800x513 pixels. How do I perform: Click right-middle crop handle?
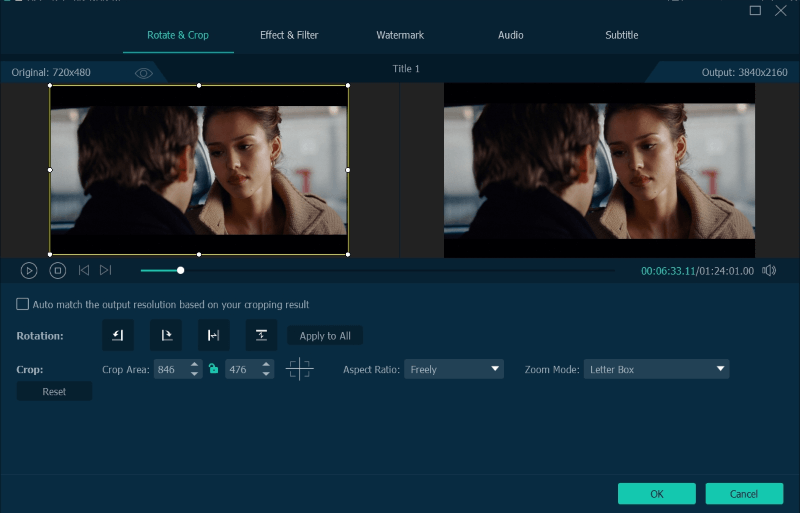[348, 170]
